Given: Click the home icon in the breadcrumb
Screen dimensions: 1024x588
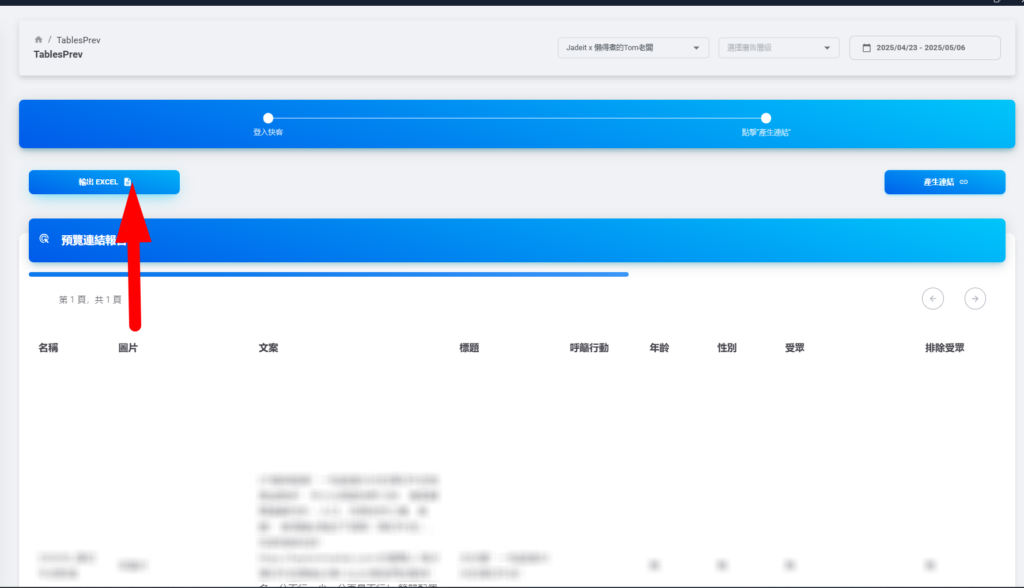Looking at the screenshot, I should point(38,40).
